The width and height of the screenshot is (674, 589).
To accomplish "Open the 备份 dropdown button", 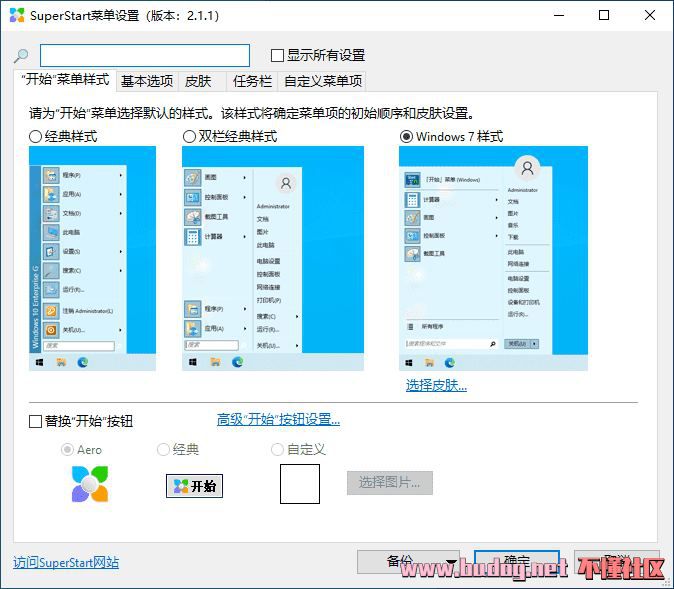I will tap(408, 562).
